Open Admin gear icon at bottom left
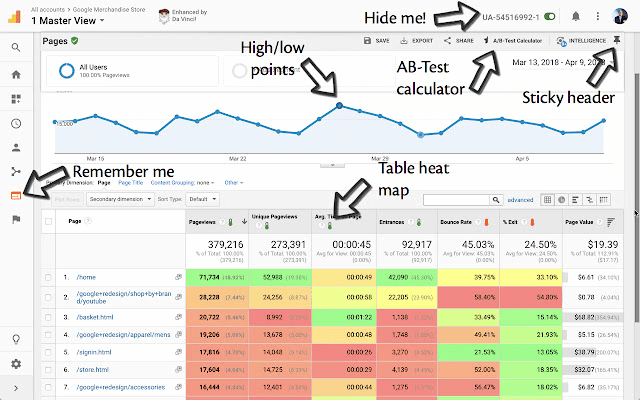640x400 pixels. tap(16, 364)
